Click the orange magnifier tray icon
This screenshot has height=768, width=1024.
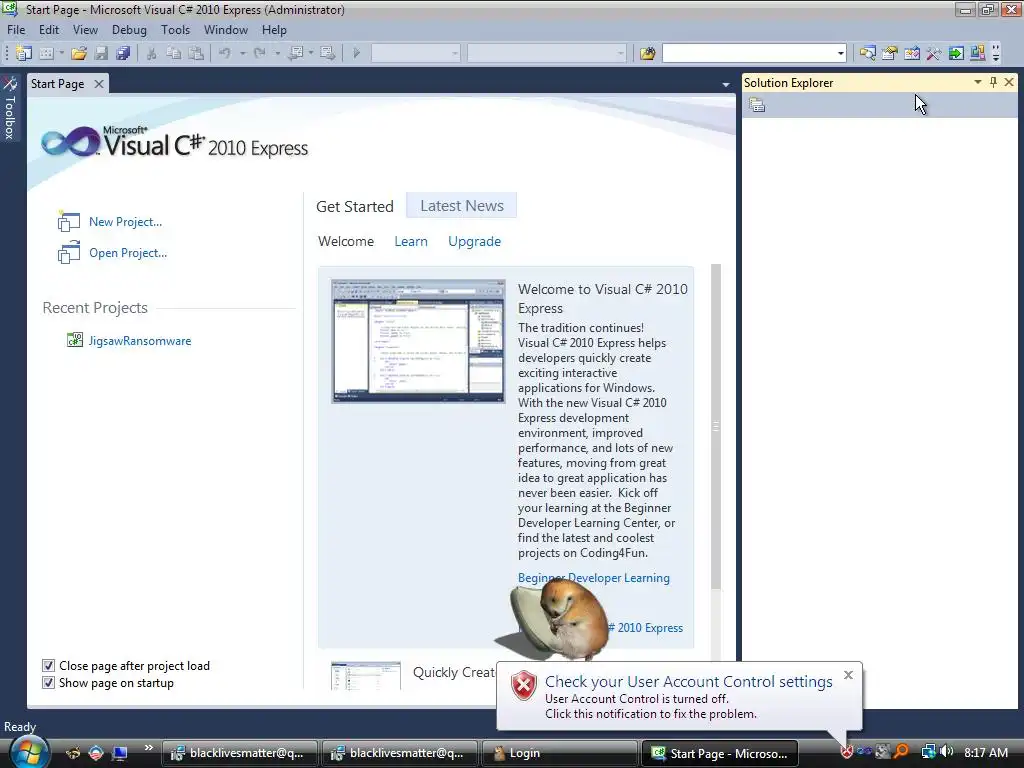[x=902, y=752]
